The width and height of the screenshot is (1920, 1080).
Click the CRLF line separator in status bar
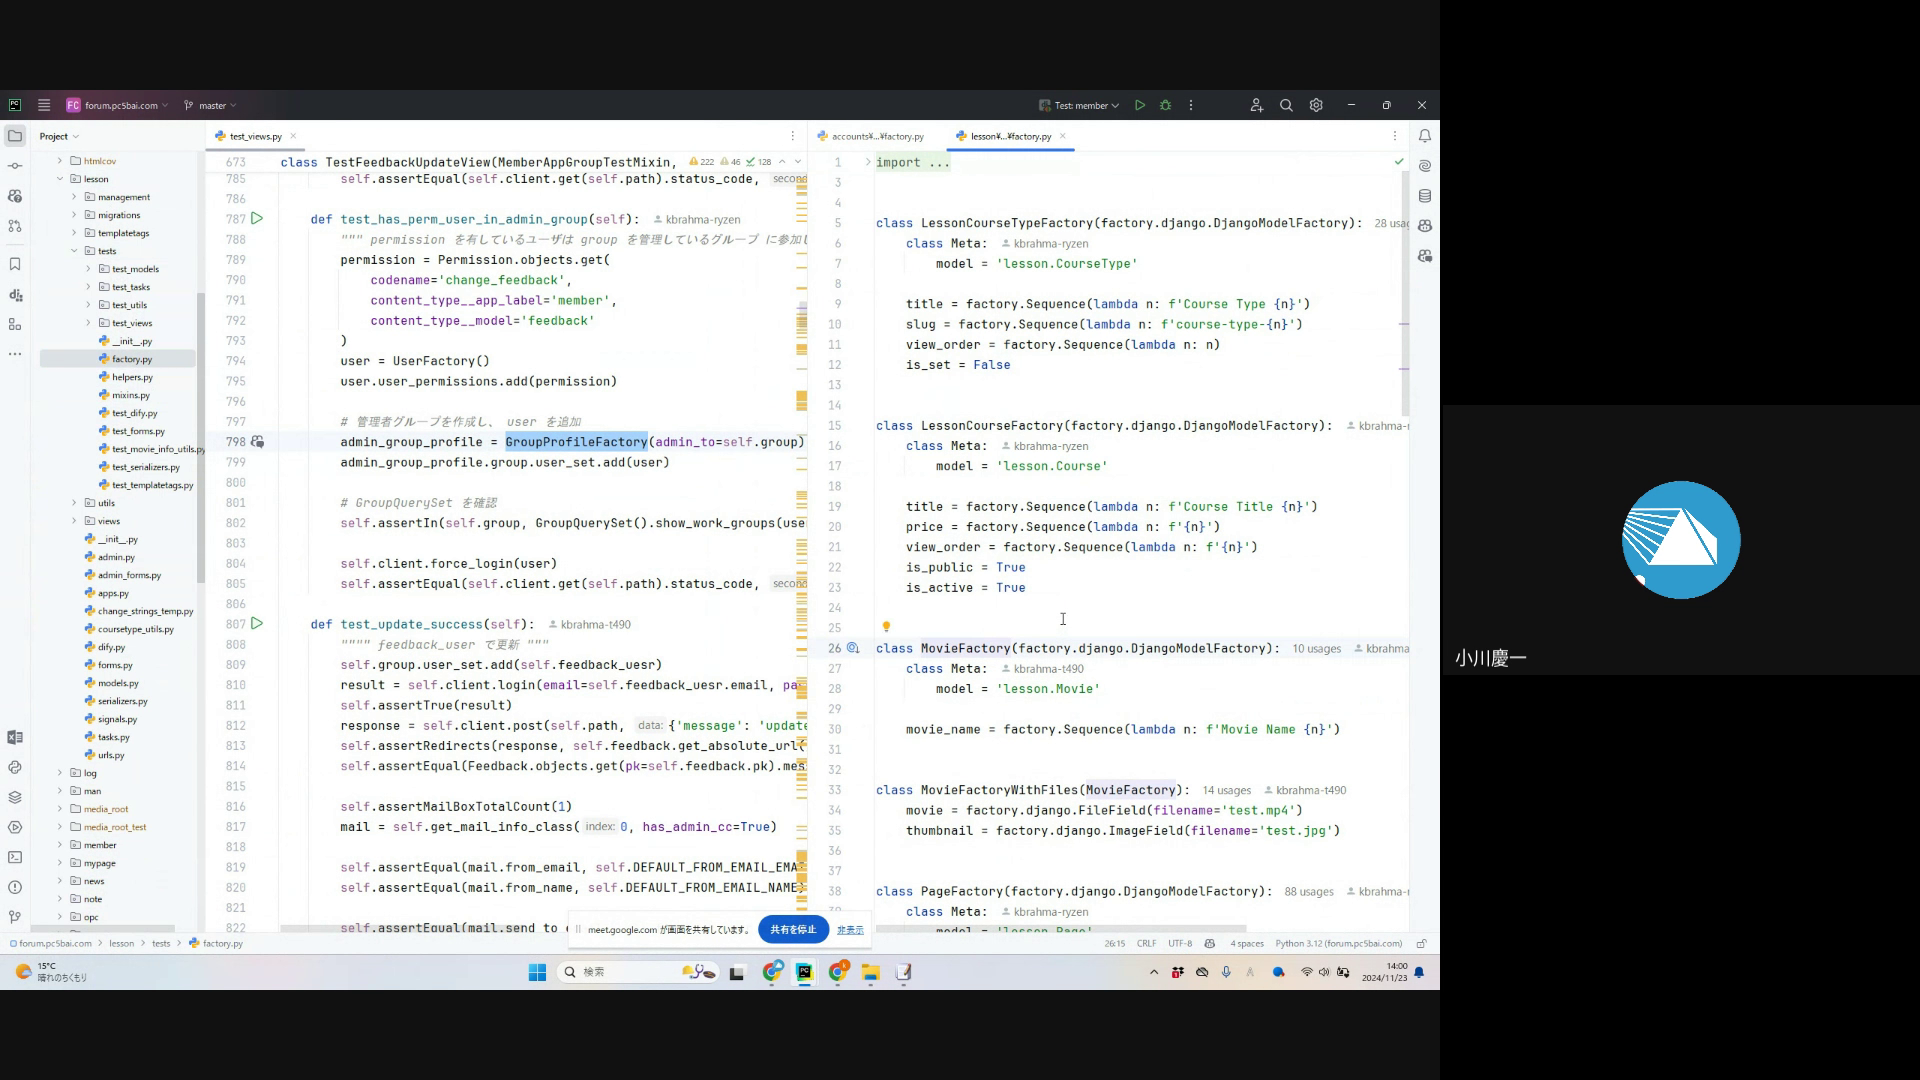pyautogui.click(x=1146, y=943)
